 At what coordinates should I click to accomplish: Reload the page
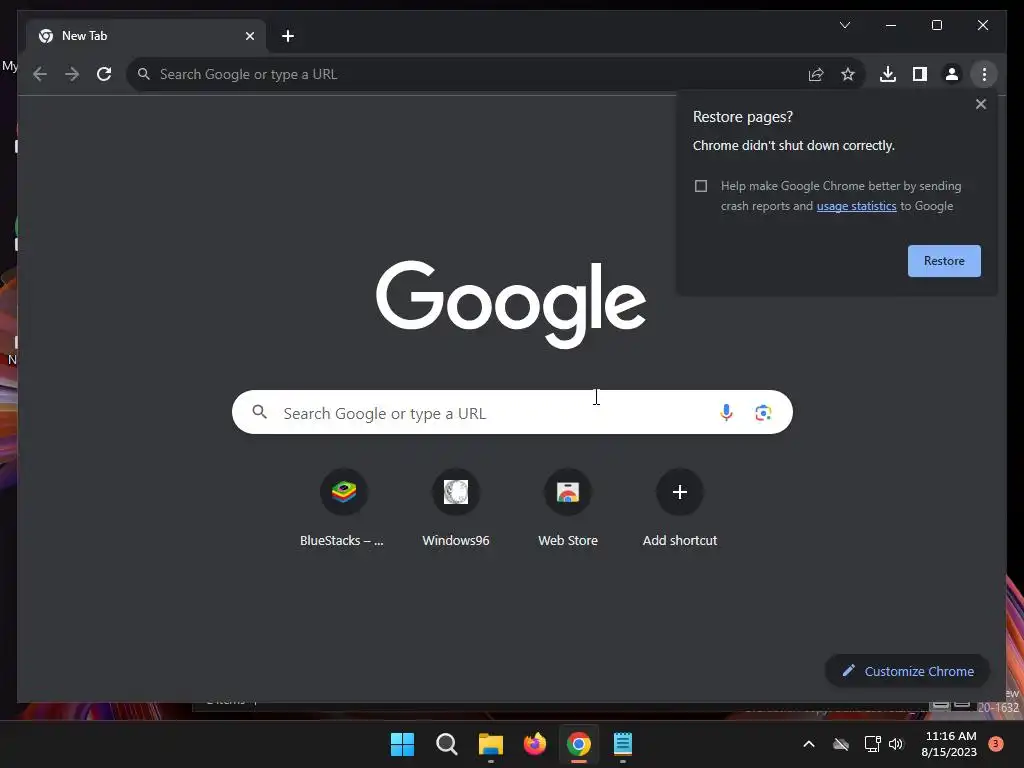[104, 74]
